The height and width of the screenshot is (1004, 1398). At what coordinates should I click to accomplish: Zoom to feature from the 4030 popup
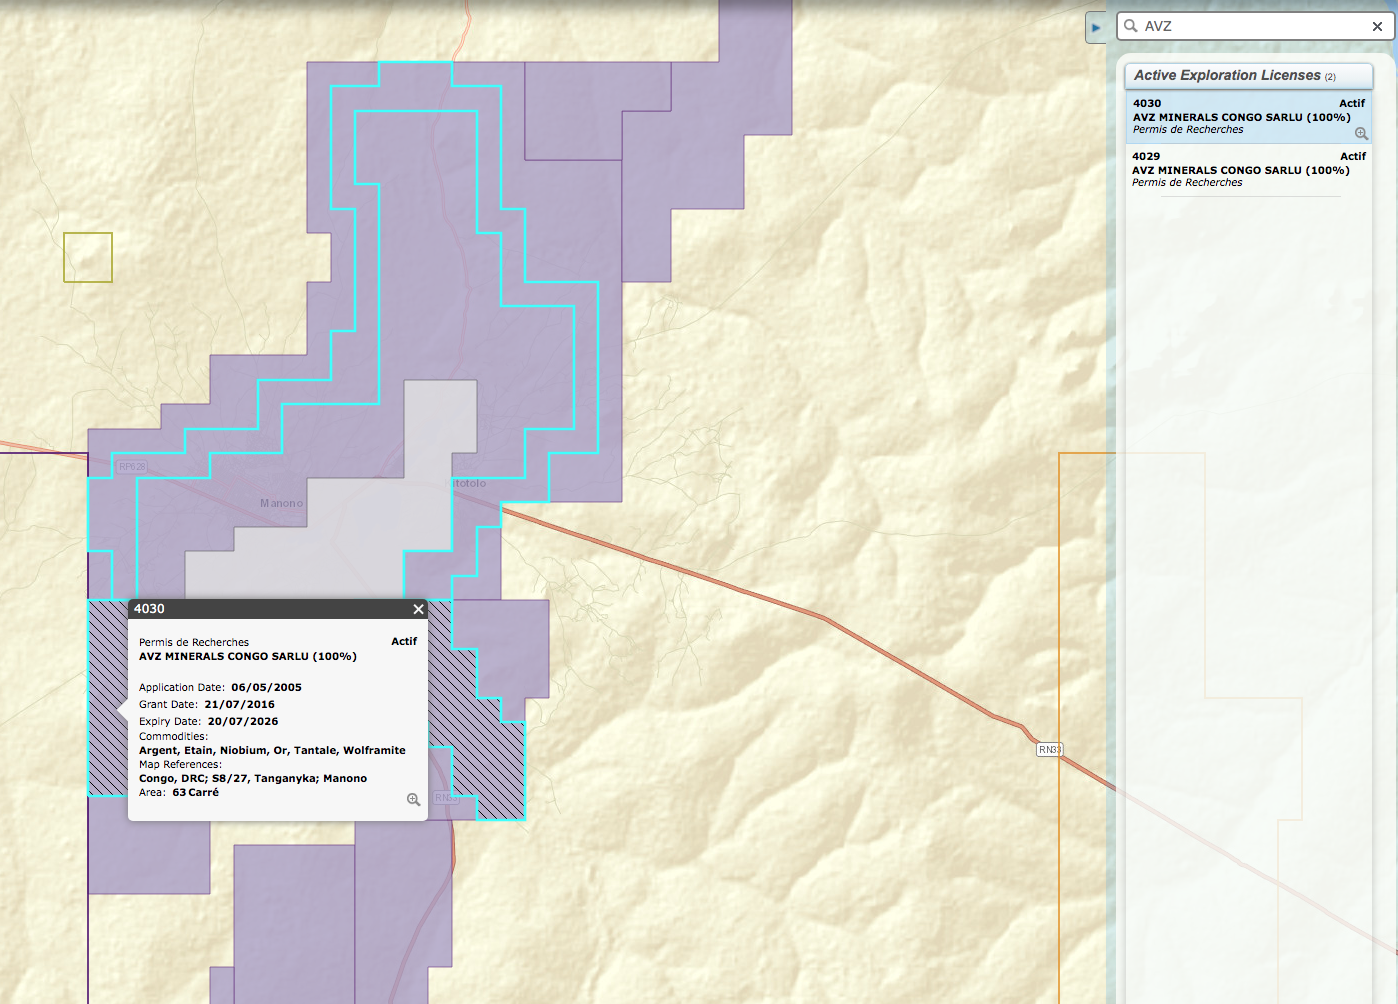pyautogui.click(x=413, y=799)
